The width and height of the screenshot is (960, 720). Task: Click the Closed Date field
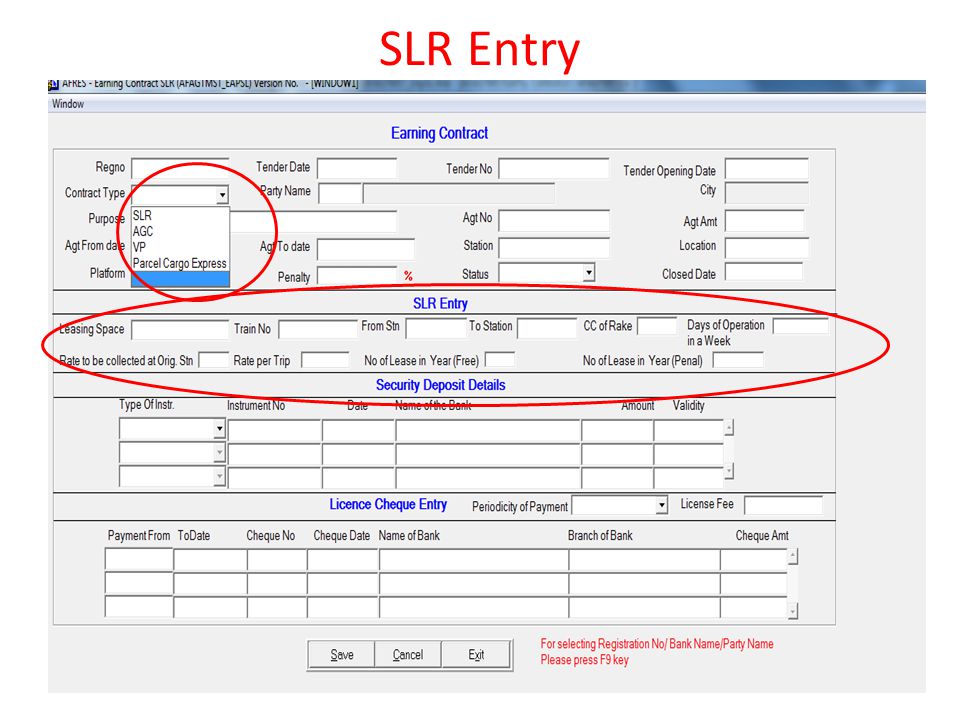[x=763, y=272]
